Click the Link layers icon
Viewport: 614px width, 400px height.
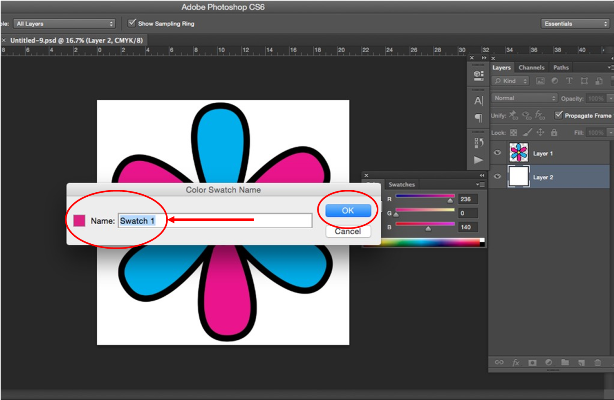pyautogui.click(x=498, y=361)
